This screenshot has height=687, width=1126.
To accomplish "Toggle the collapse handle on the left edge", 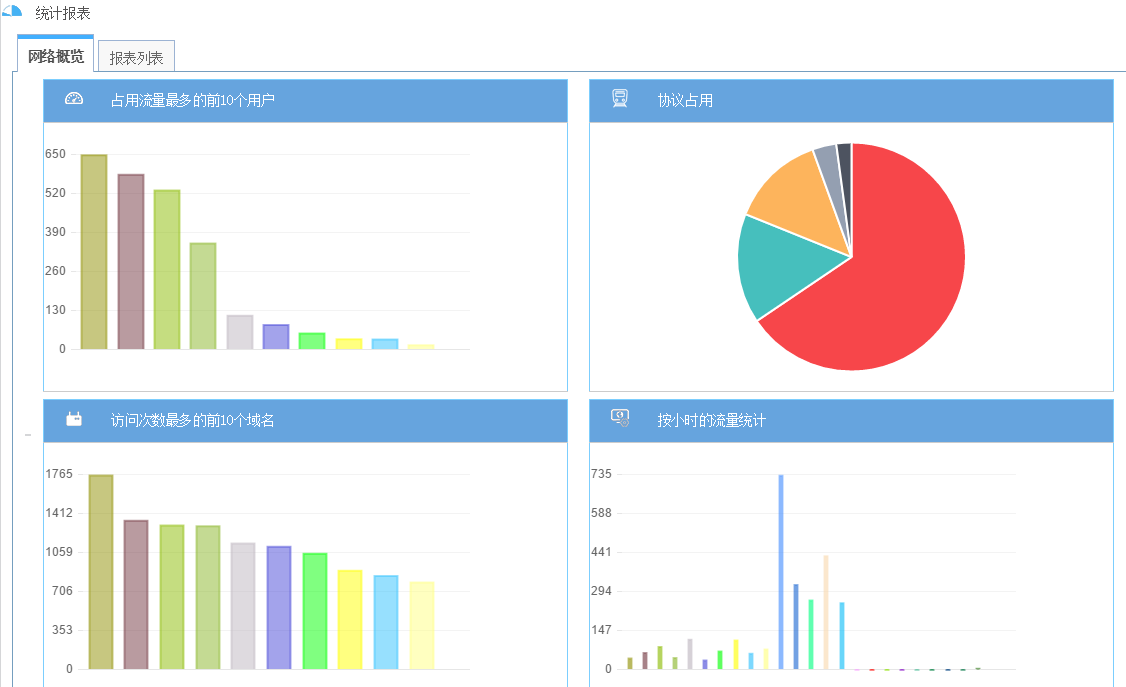I will pos(27,436).
